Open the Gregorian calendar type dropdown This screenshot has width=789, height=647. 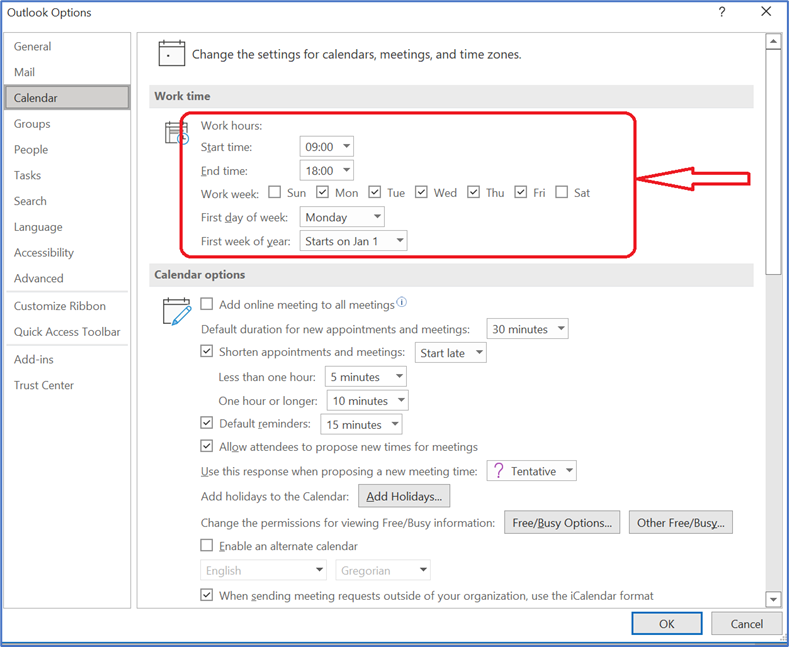tap(383, 570)
